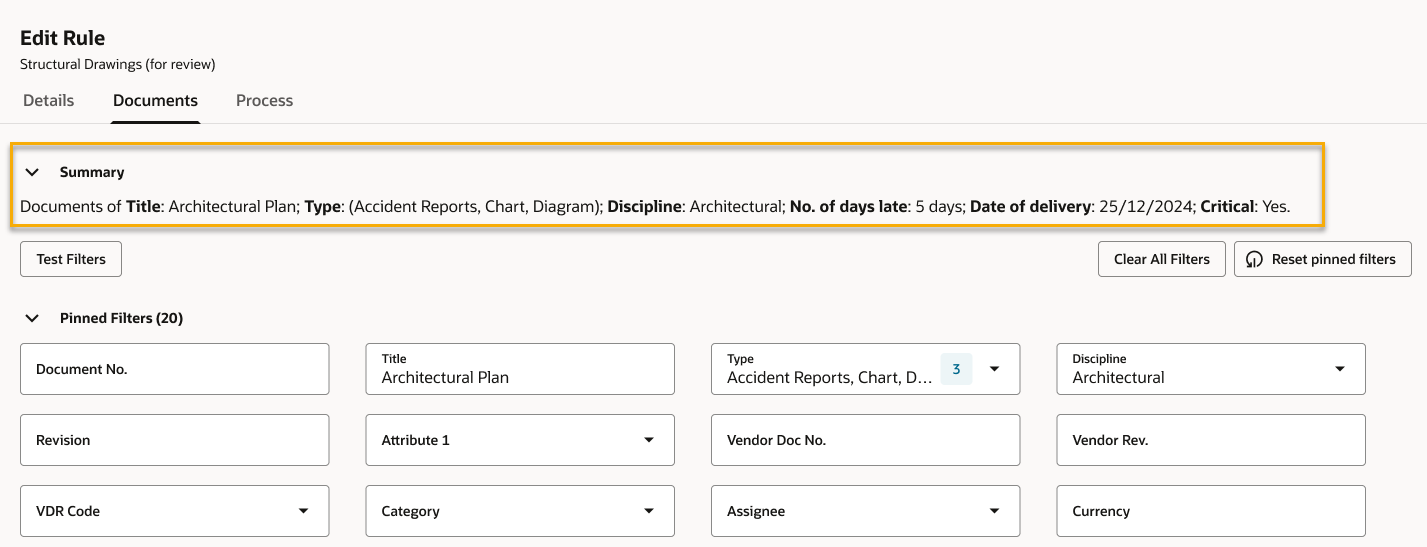Click the Reset pinned filters button
The height and width of the screenshot is (547, 1427).
point(1322,259)
